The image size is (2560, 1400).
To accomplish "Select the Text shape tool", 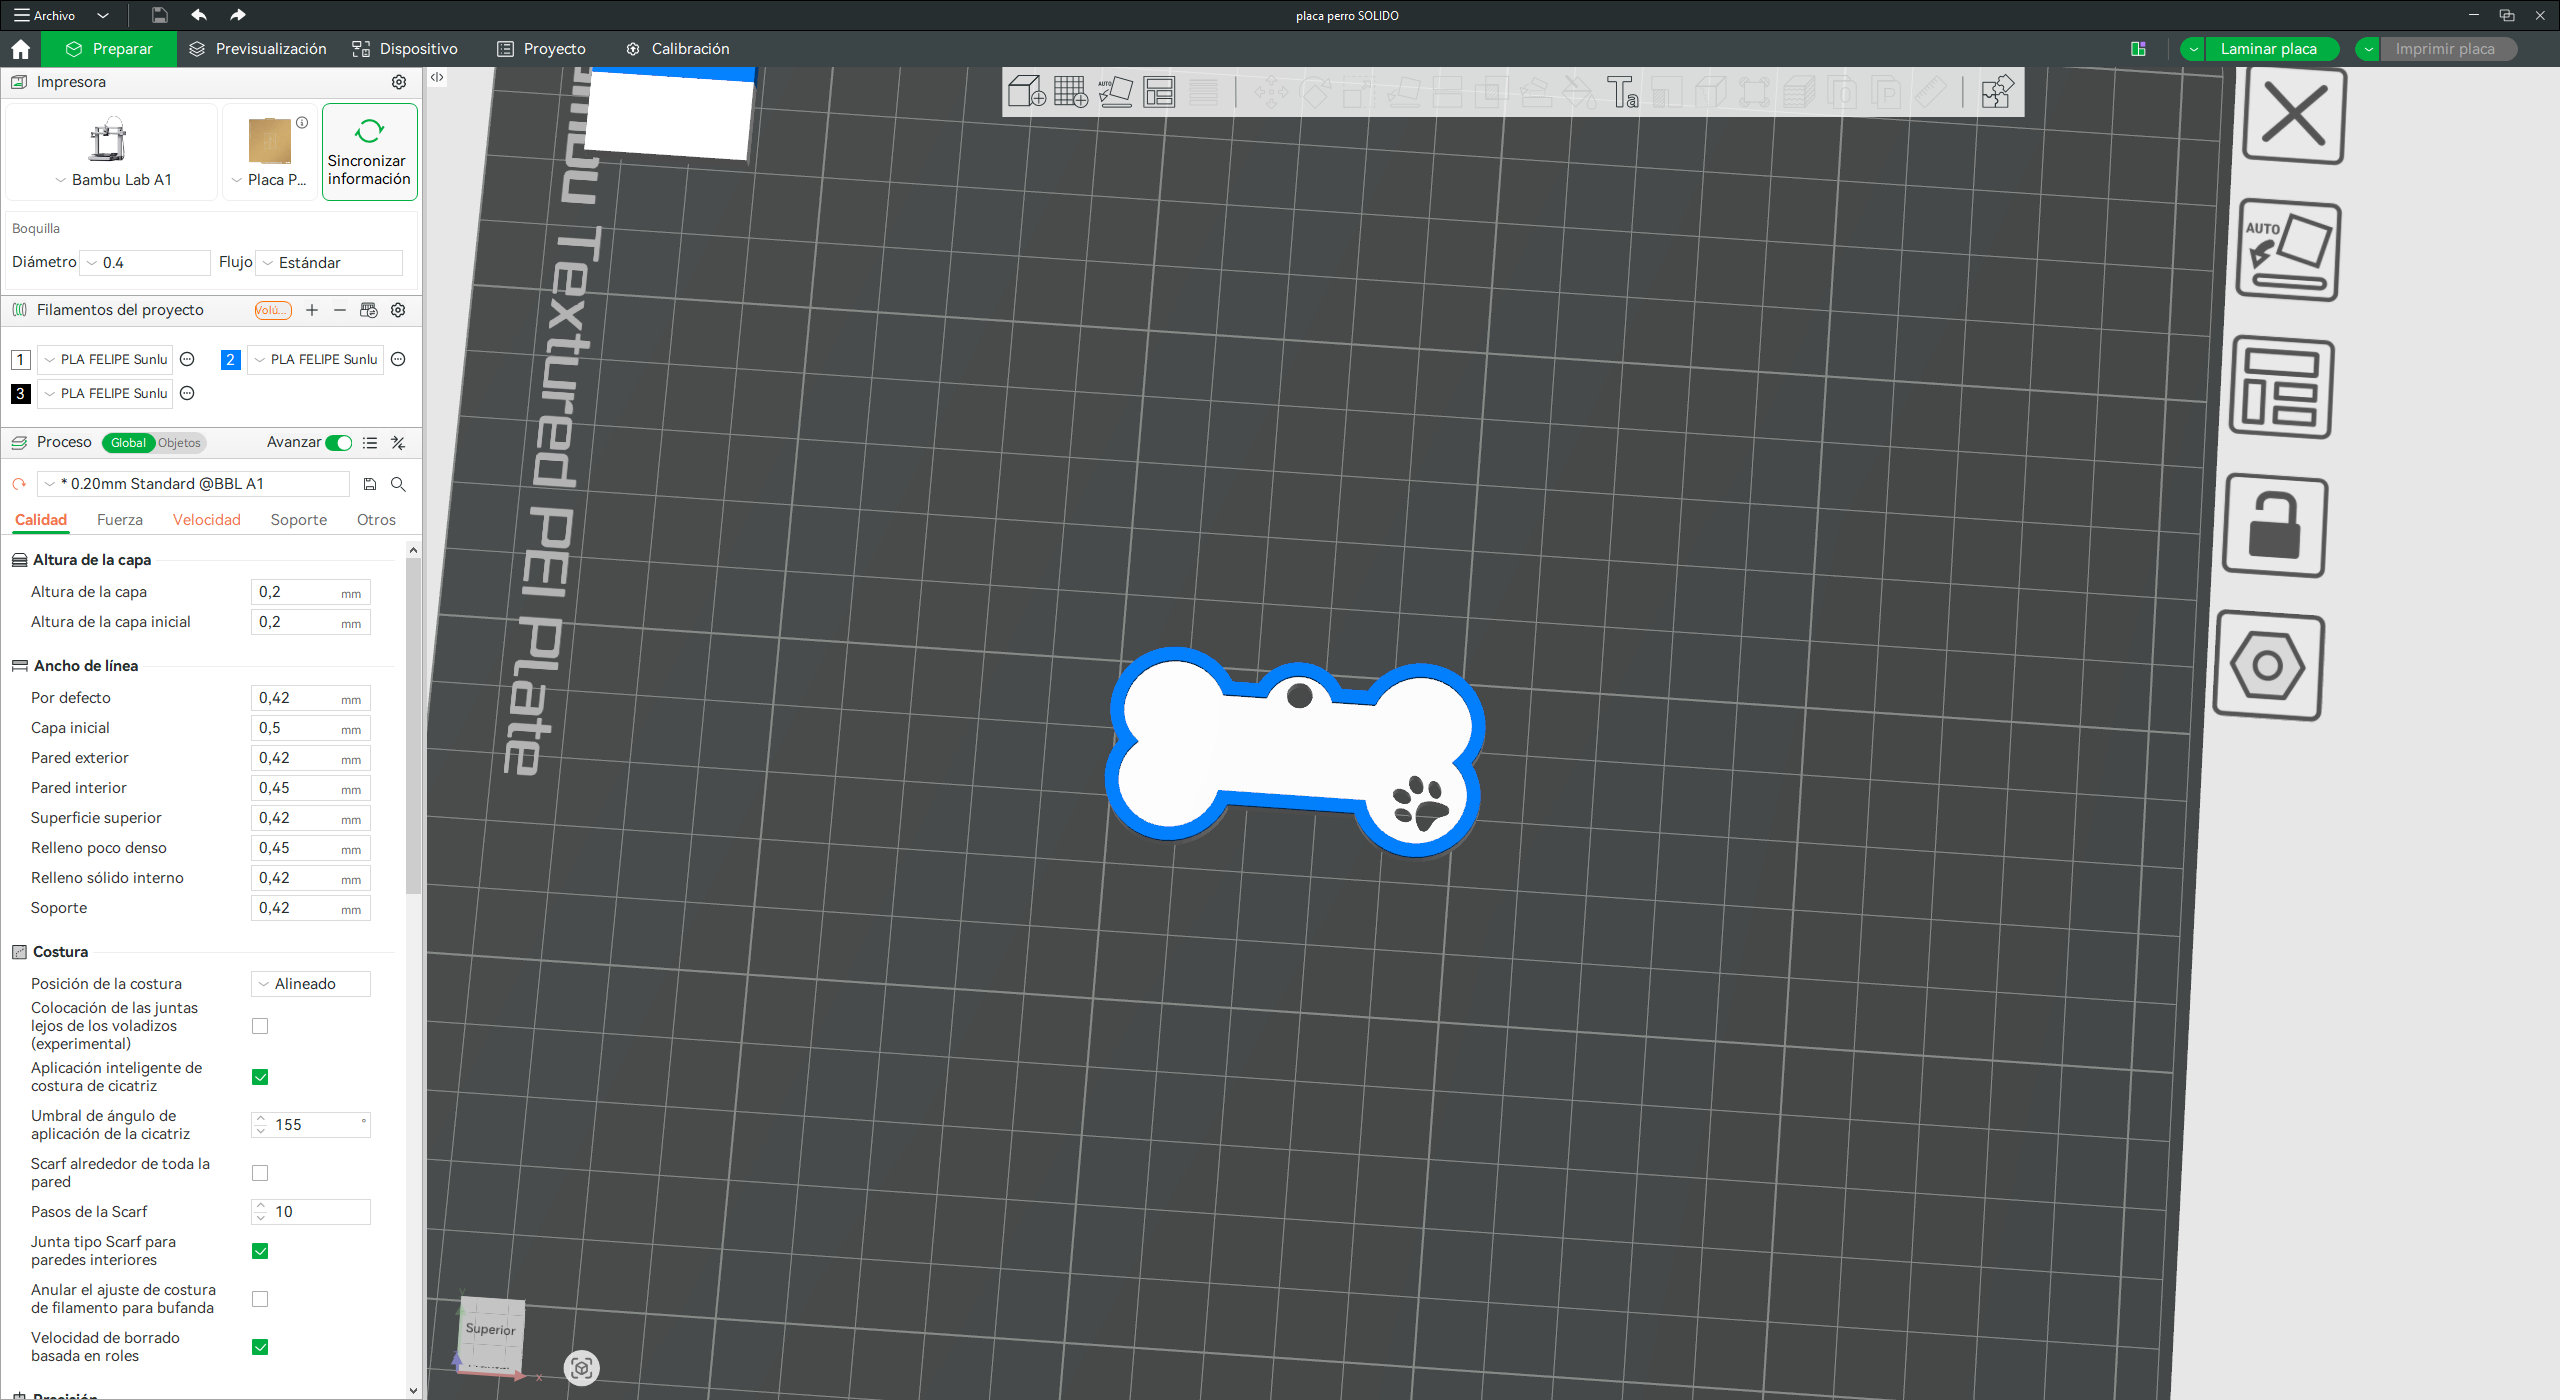I will (1622, 92).
